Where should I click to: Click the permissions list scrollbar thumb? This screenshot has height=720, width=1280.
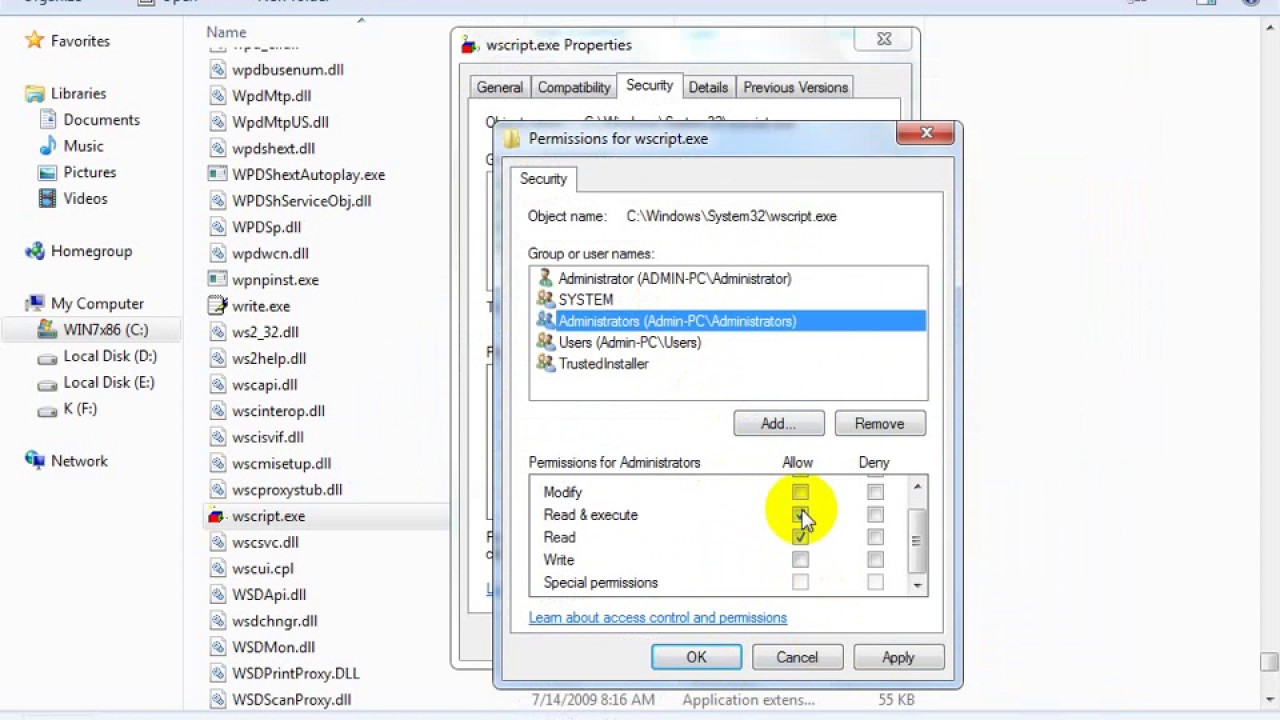click(916, 541)
